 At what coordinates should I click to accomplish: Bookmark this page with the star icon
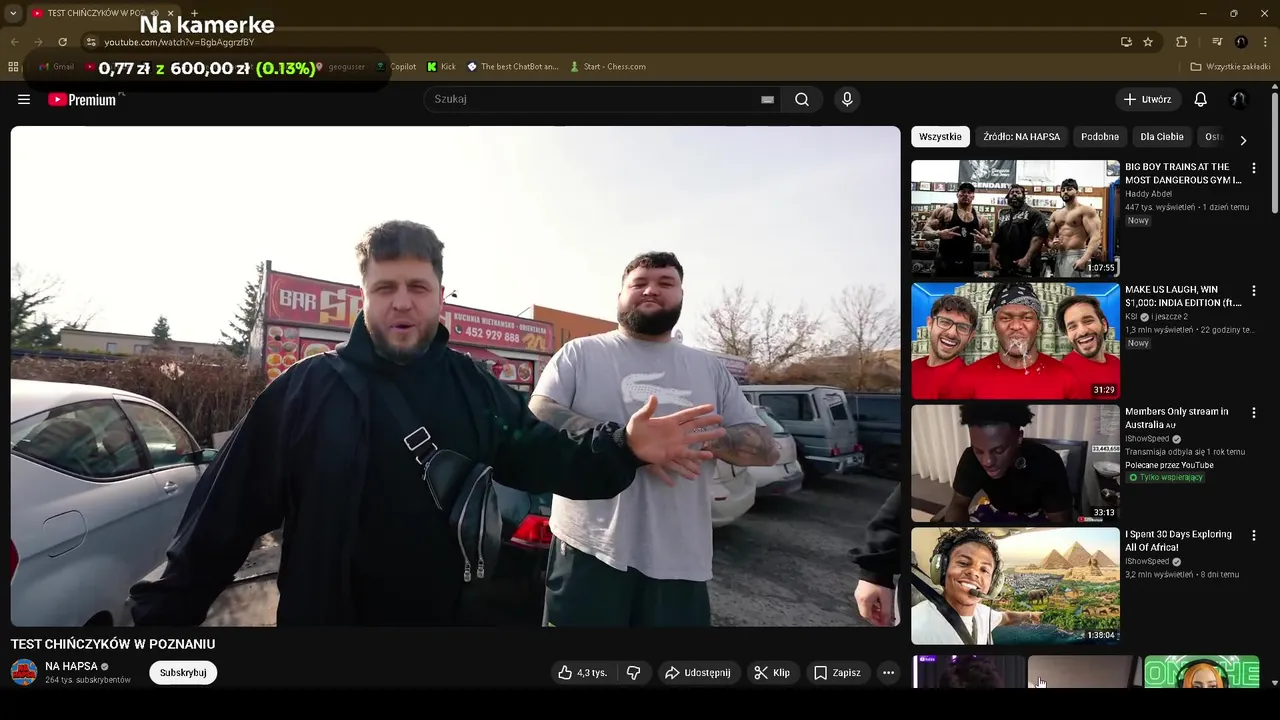(1148, 42)
